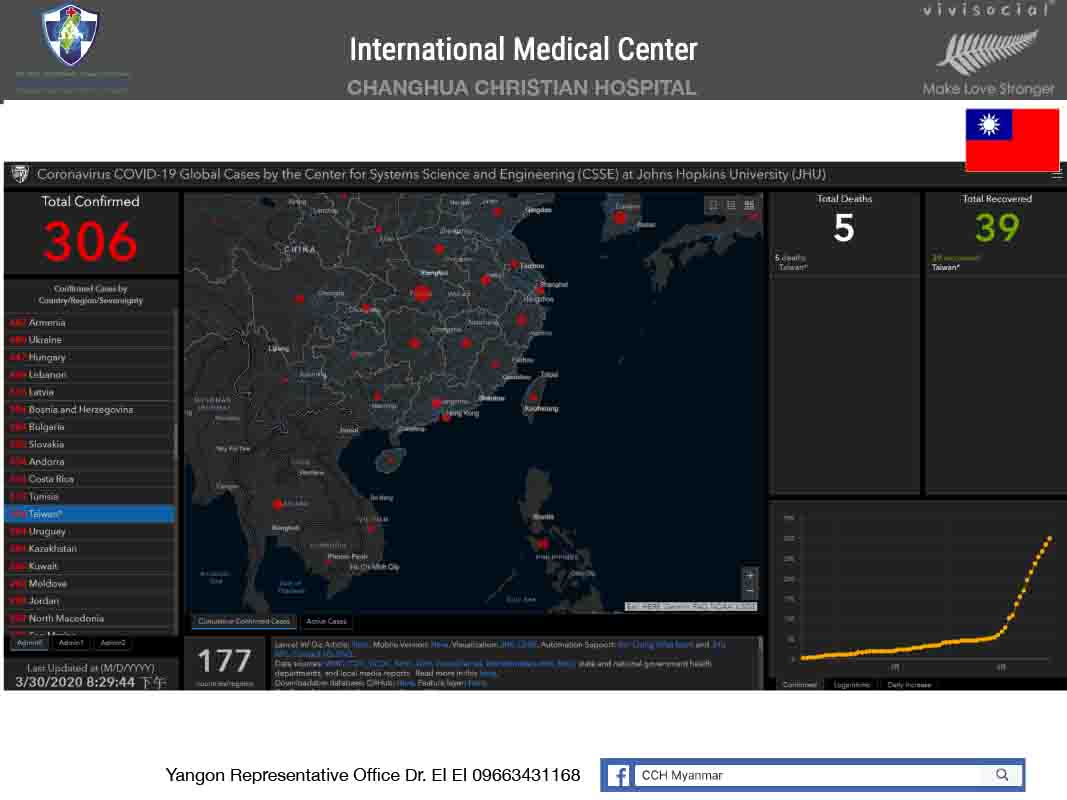The width and height of the screenshot is (1067, 800).
Task: Click the red marker near Hong Kong
Action: (446, 417)
